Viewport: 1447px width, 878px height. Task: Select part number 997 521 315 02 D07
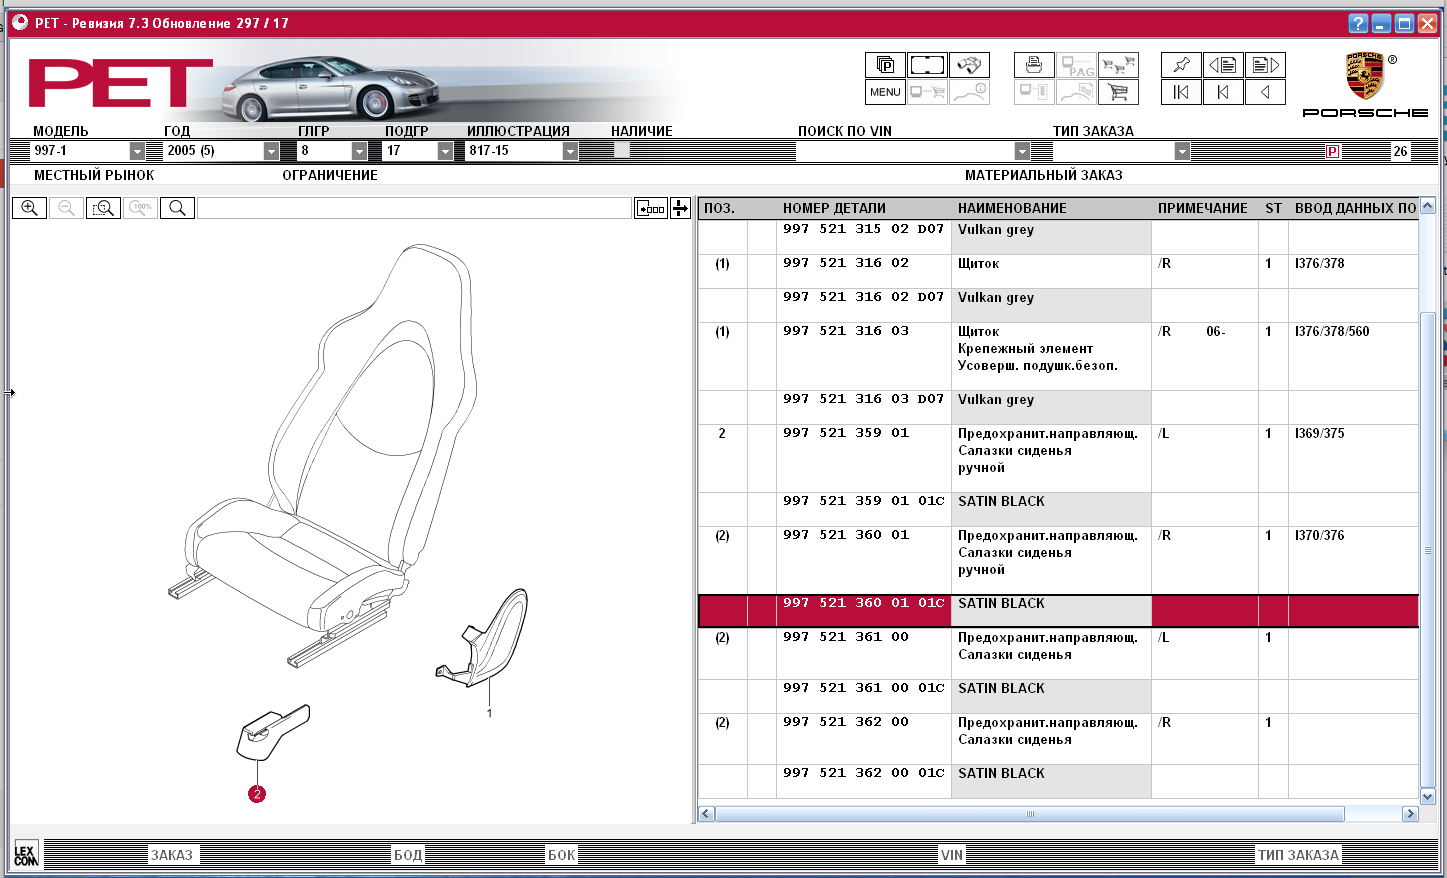[864, 229]
